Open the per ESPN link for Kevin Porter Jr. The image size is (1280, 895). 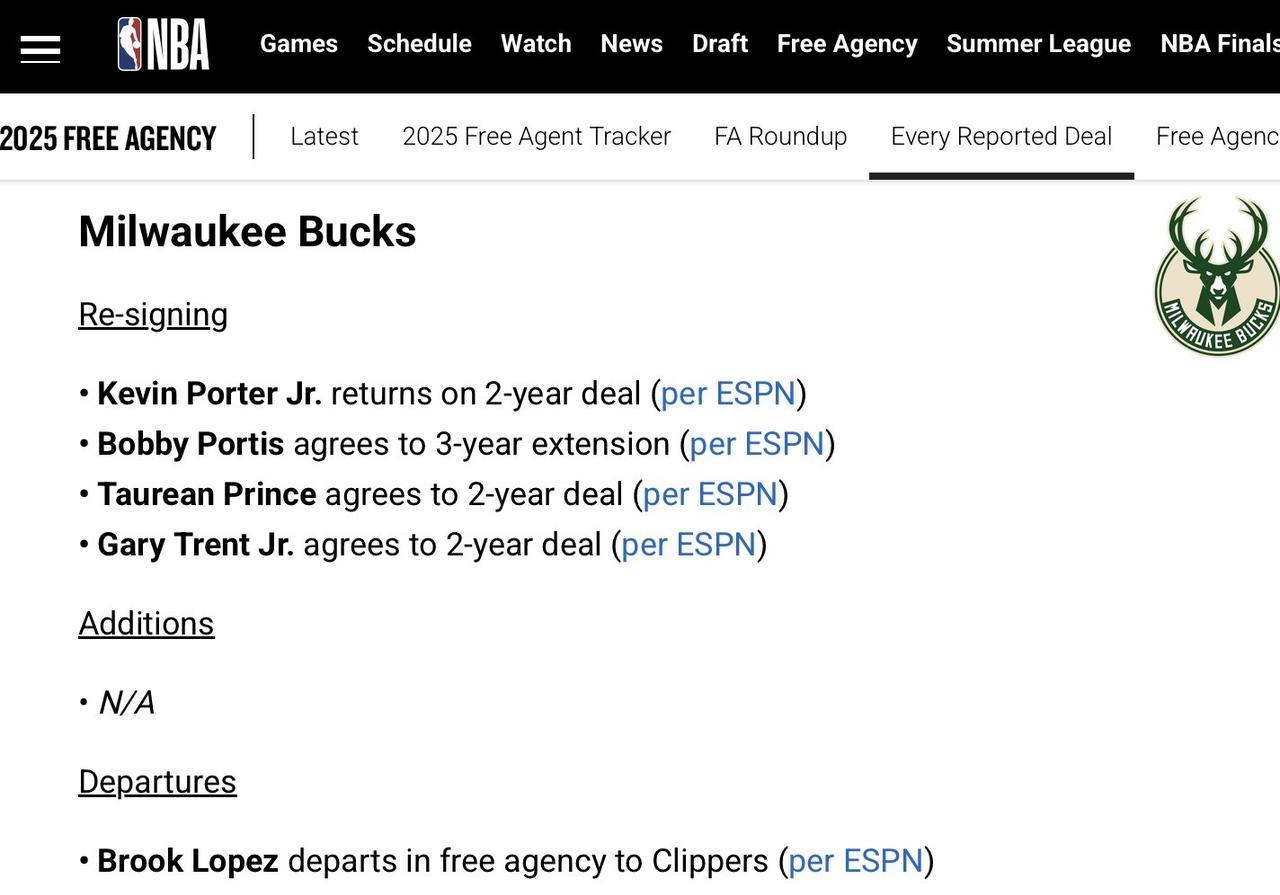(x=728, y=394)
